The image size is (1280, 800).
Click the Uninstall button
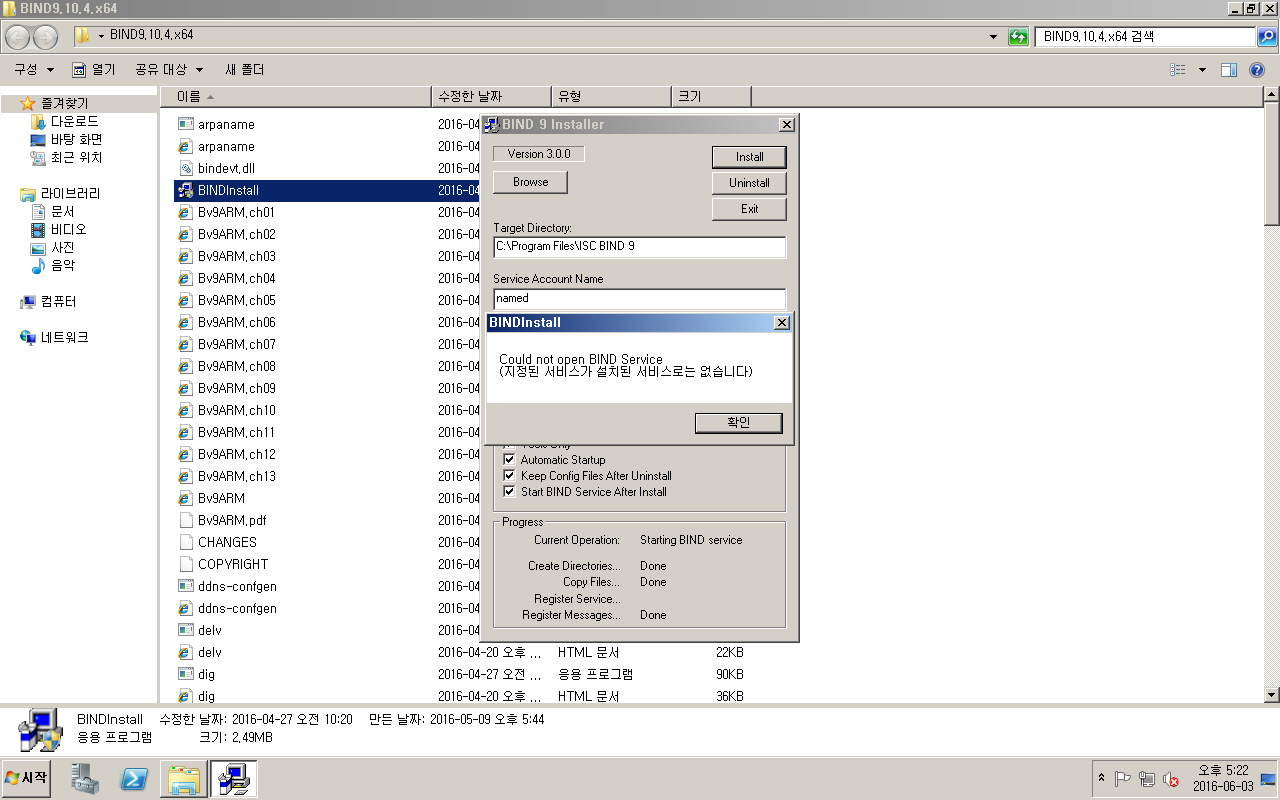pos(749,183)
